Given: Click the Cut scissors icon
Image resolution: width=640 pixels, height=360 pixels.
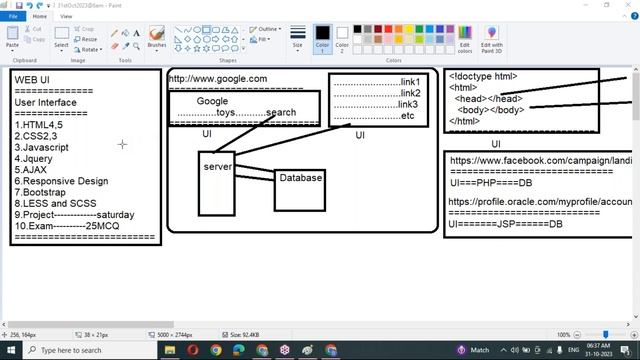Looking at the screenshot, I should pyautogui.click(x=28, y=29).
